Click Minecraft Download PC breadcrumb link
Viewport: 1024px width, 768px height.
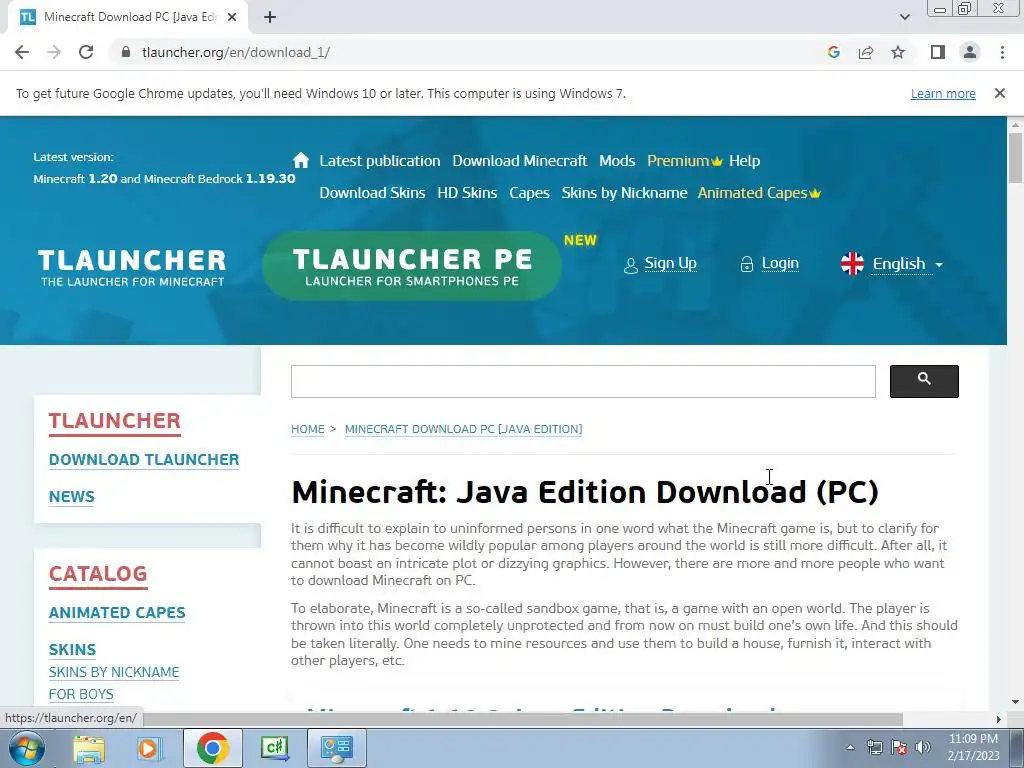click(464, 429)
